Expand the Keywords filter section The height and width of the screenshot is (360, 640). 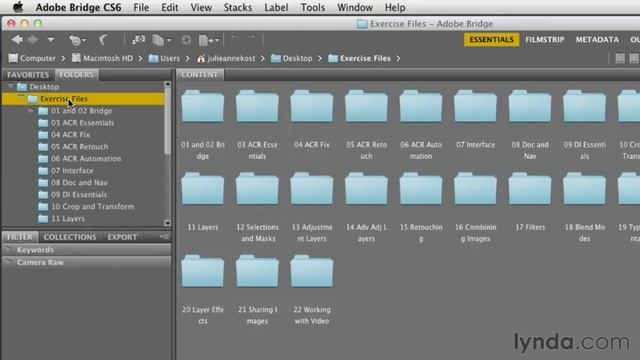[x=8, y=249]
